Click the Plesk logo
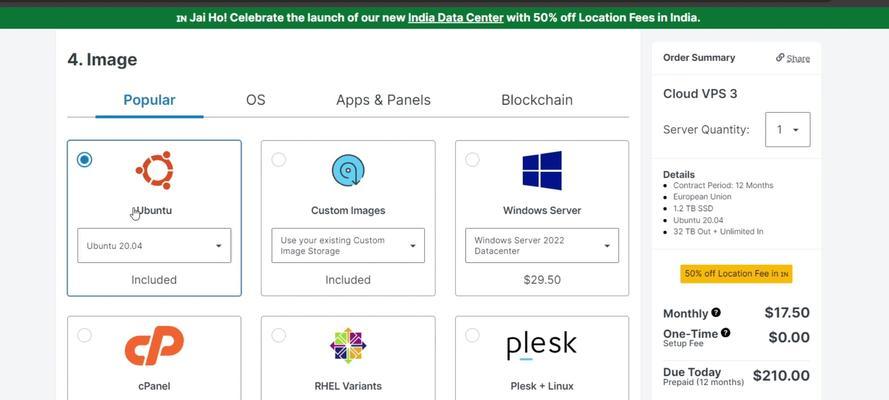Viewport: 889px width, 400px height. [x=541, y=346]
